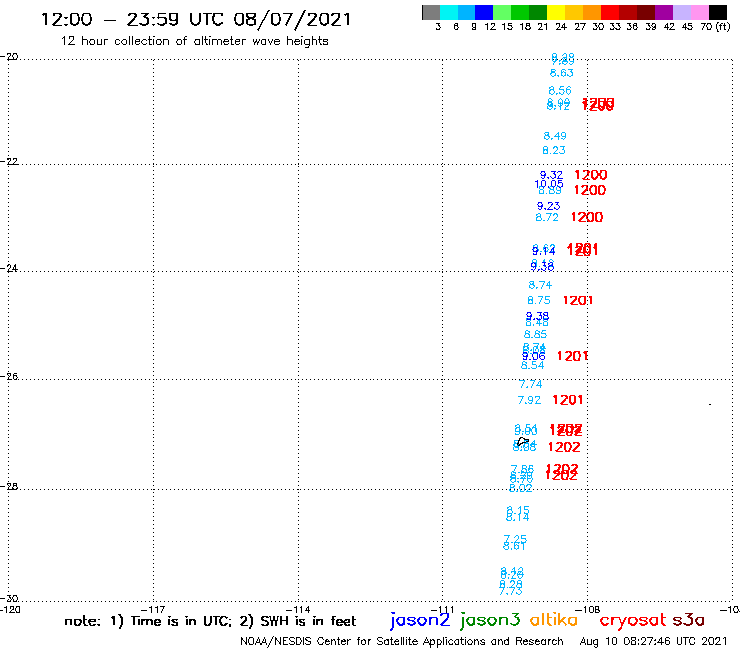Click the 'jason2' satellite legend label

click(420, 620)
